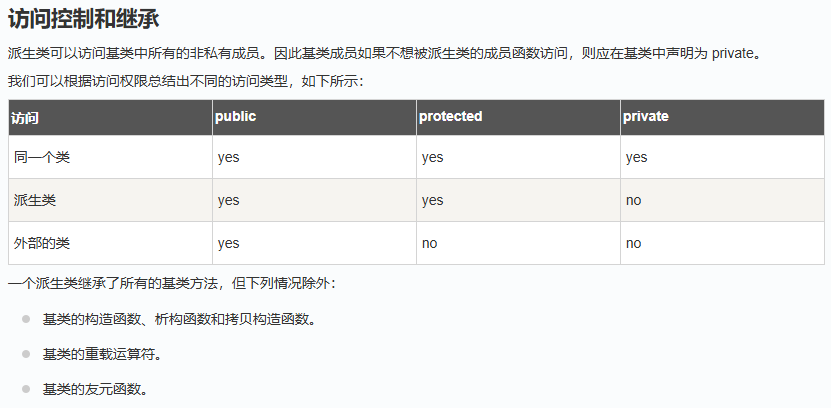The image size is (831, 408).
Task: Click the 访问控制和继承 heading
Action: point(83,20)
